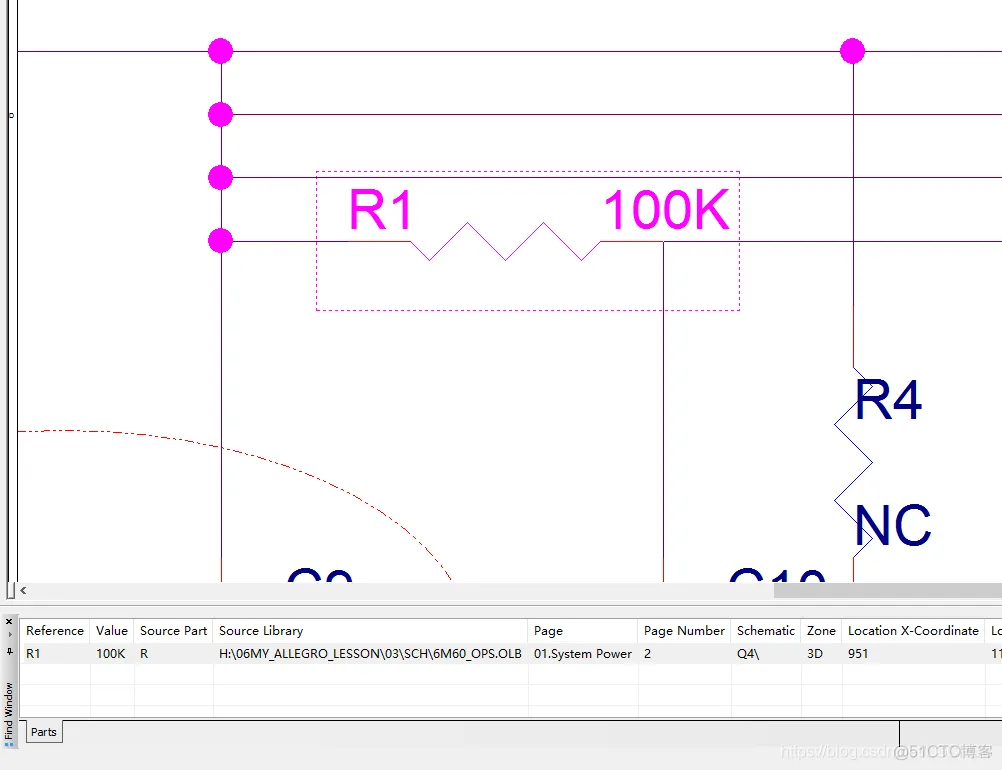
Task: Select the R1 resistor symbol on schematic
Action: (505, 242)
